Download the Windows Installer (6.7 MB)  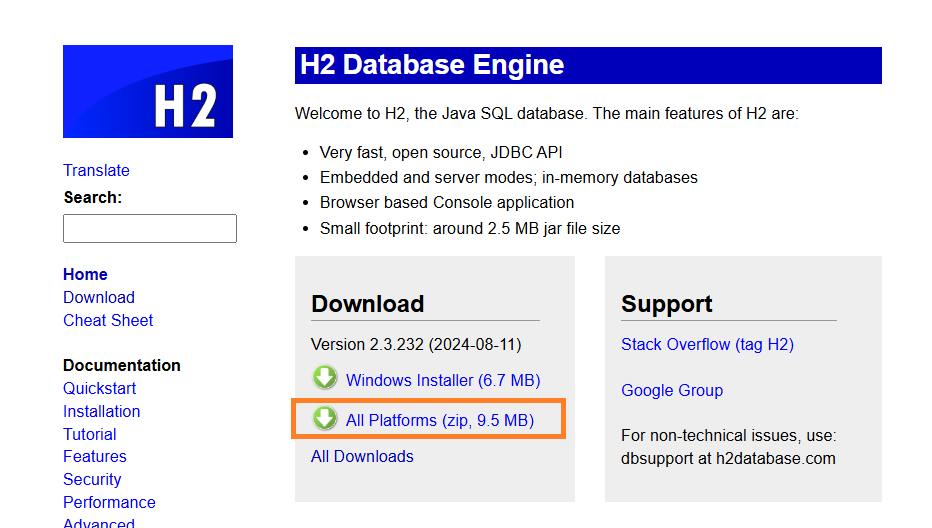(443, 380)
